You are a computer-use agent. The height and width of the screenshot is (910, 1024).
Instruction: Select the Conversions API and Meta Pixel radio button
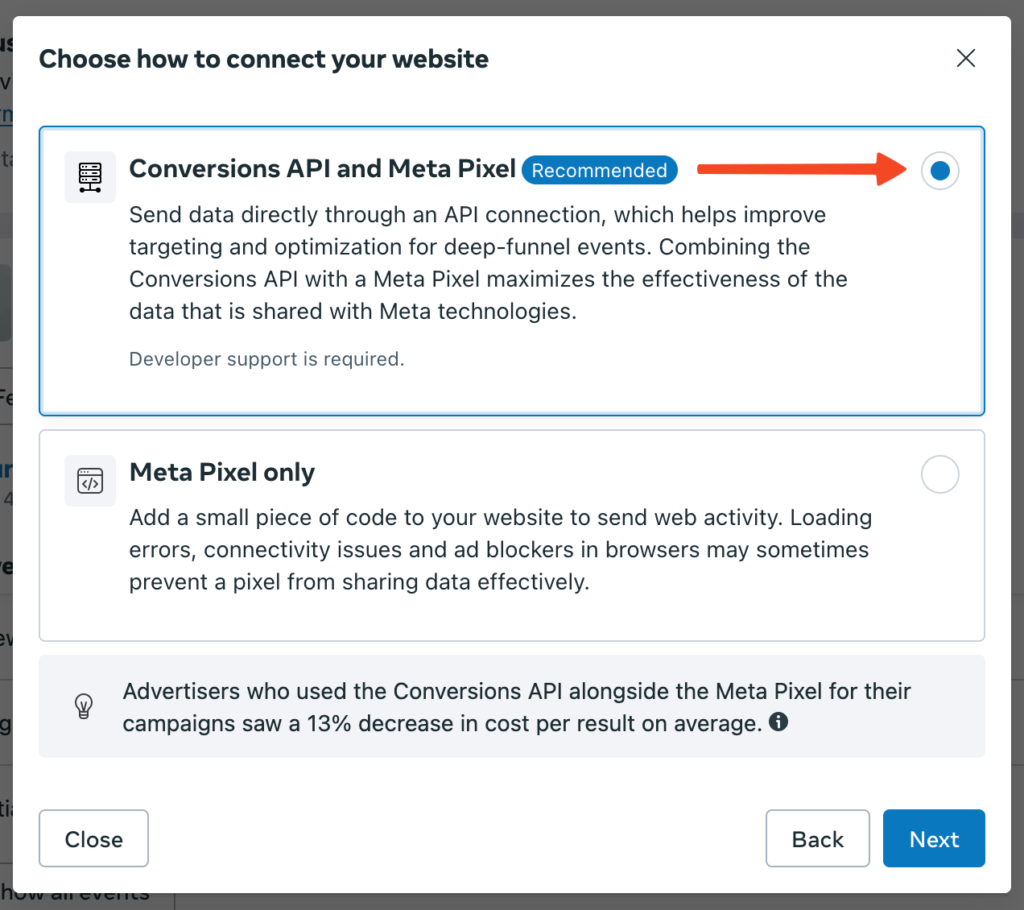click(x=940, y=171)
